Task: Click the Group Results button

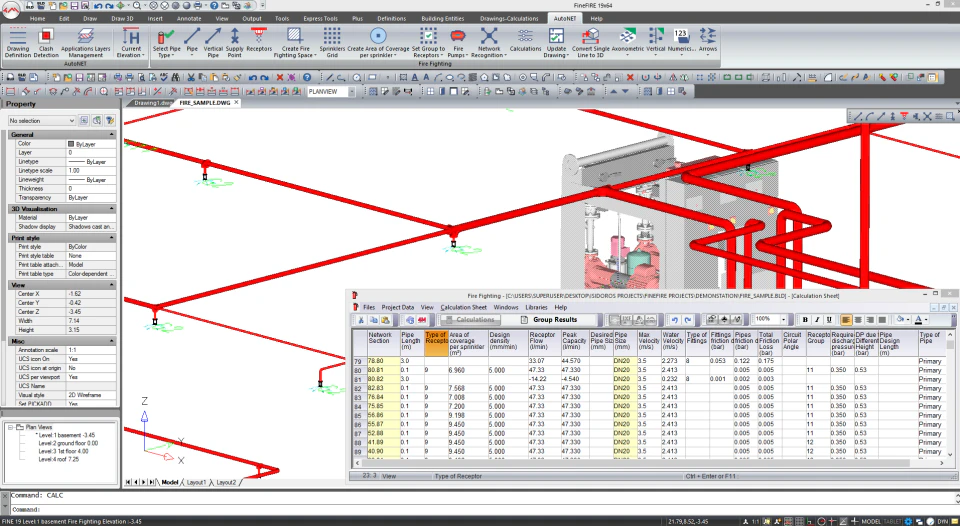Action: click(549, 320)
